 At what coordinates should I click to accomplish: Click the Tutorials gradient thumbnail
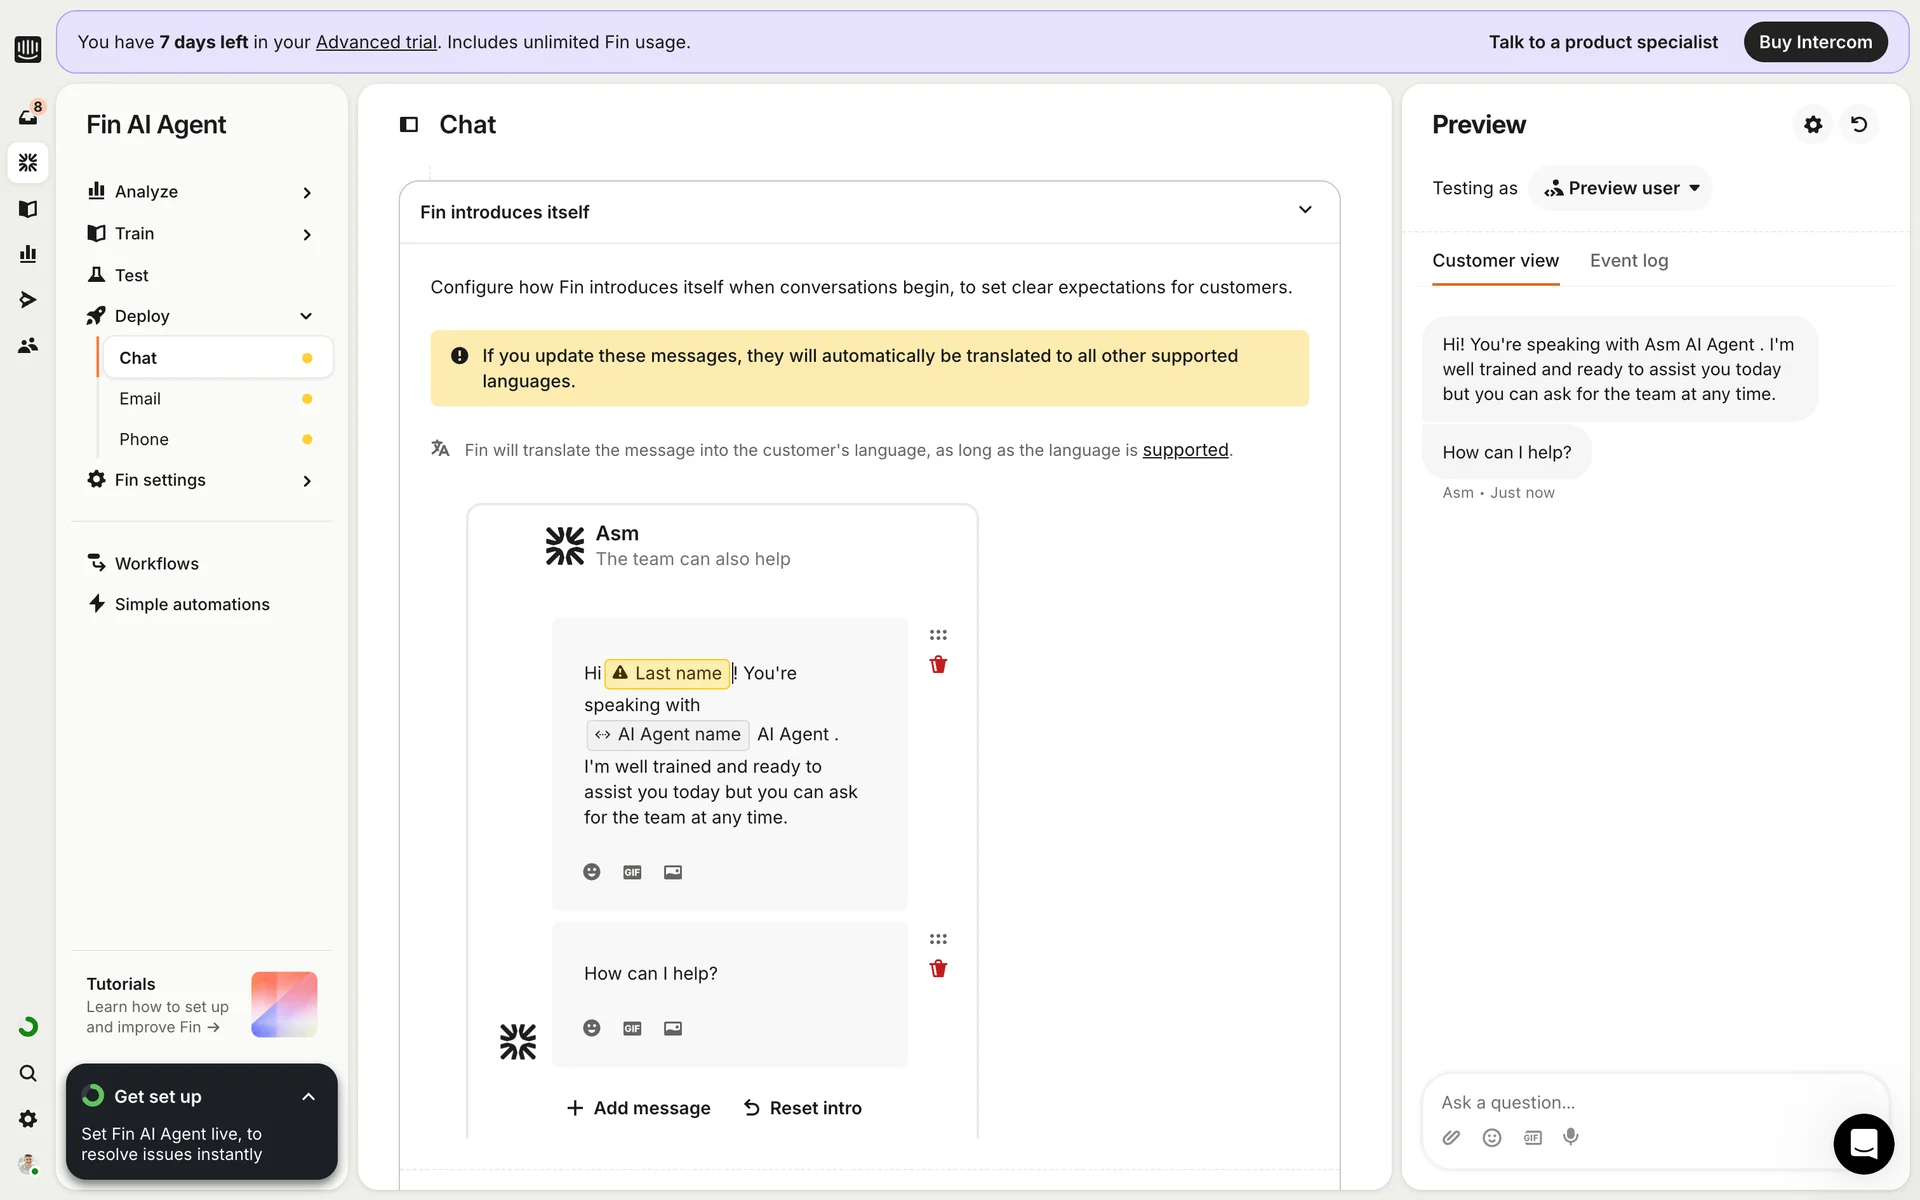coord(284,1004)
